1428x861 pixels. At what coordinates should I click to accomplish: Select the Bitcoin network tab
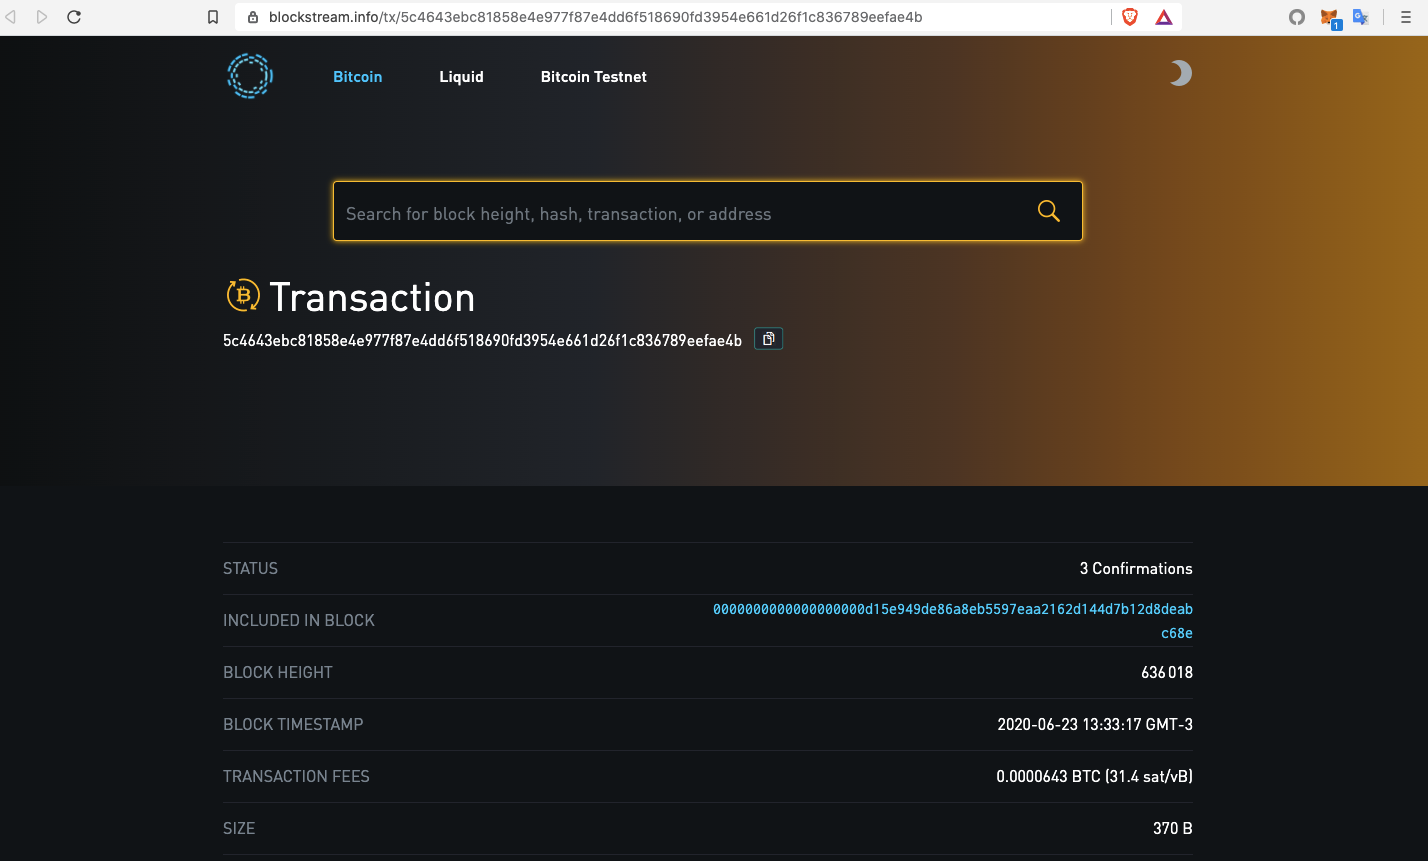[358, 77]
